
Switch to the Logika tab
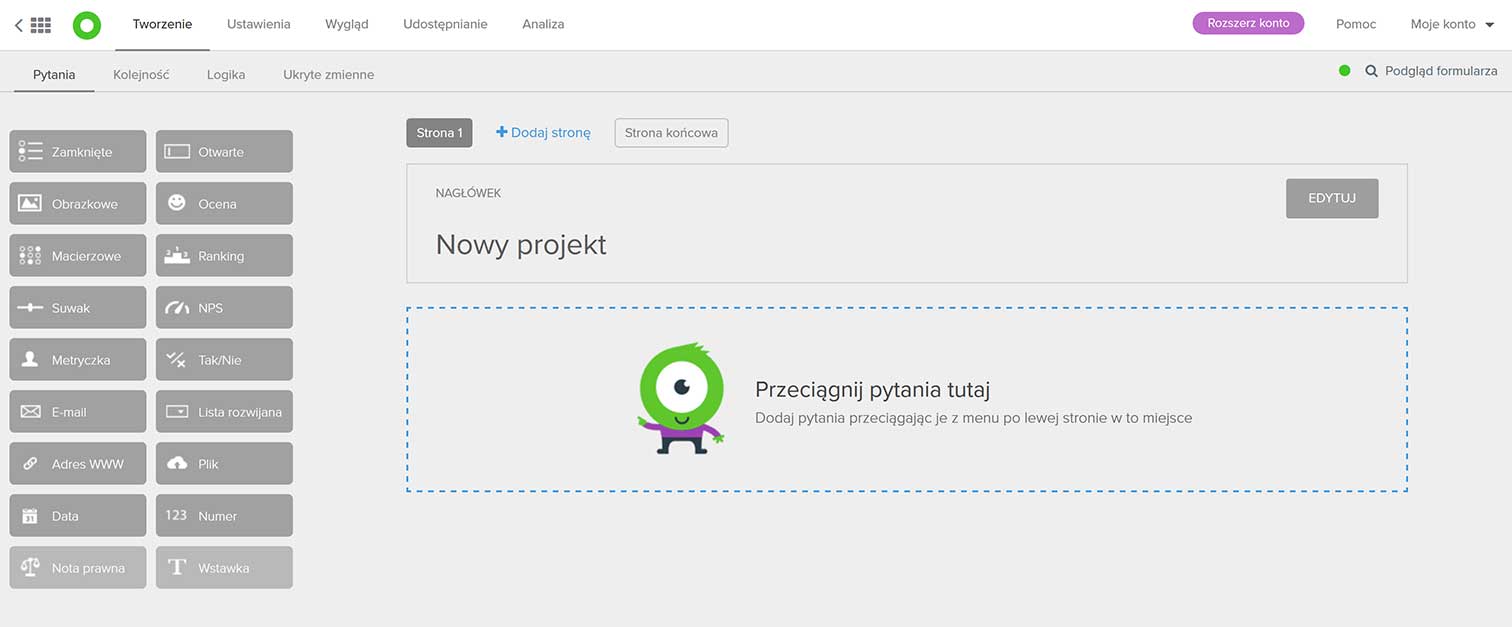pyautogui.click(x=226, y=75)
